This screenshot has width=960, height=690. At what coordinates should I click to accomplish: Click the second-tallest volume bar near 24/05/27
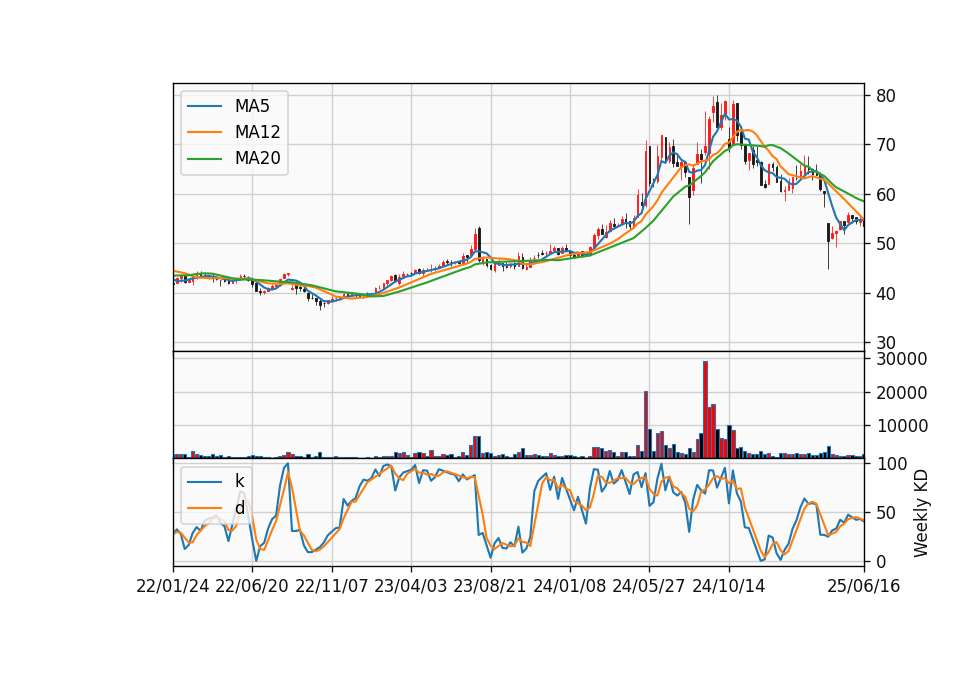click(646, 424)
